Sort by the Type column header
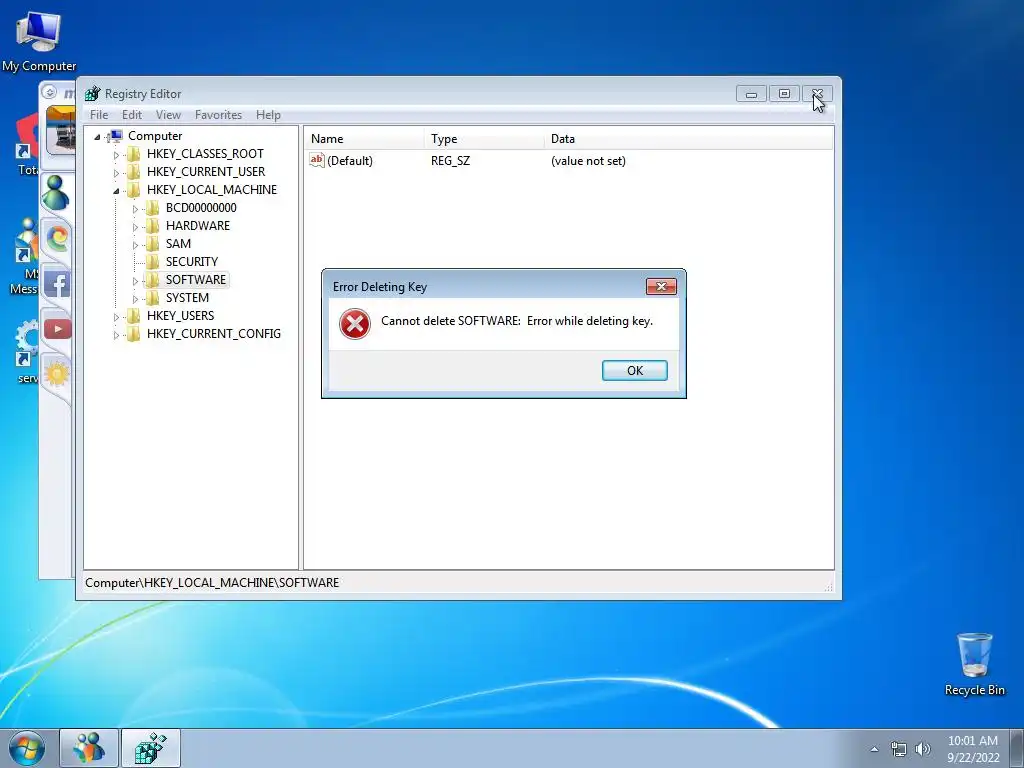This screenshot has height=768, width=1024. (x=483, y=138)
